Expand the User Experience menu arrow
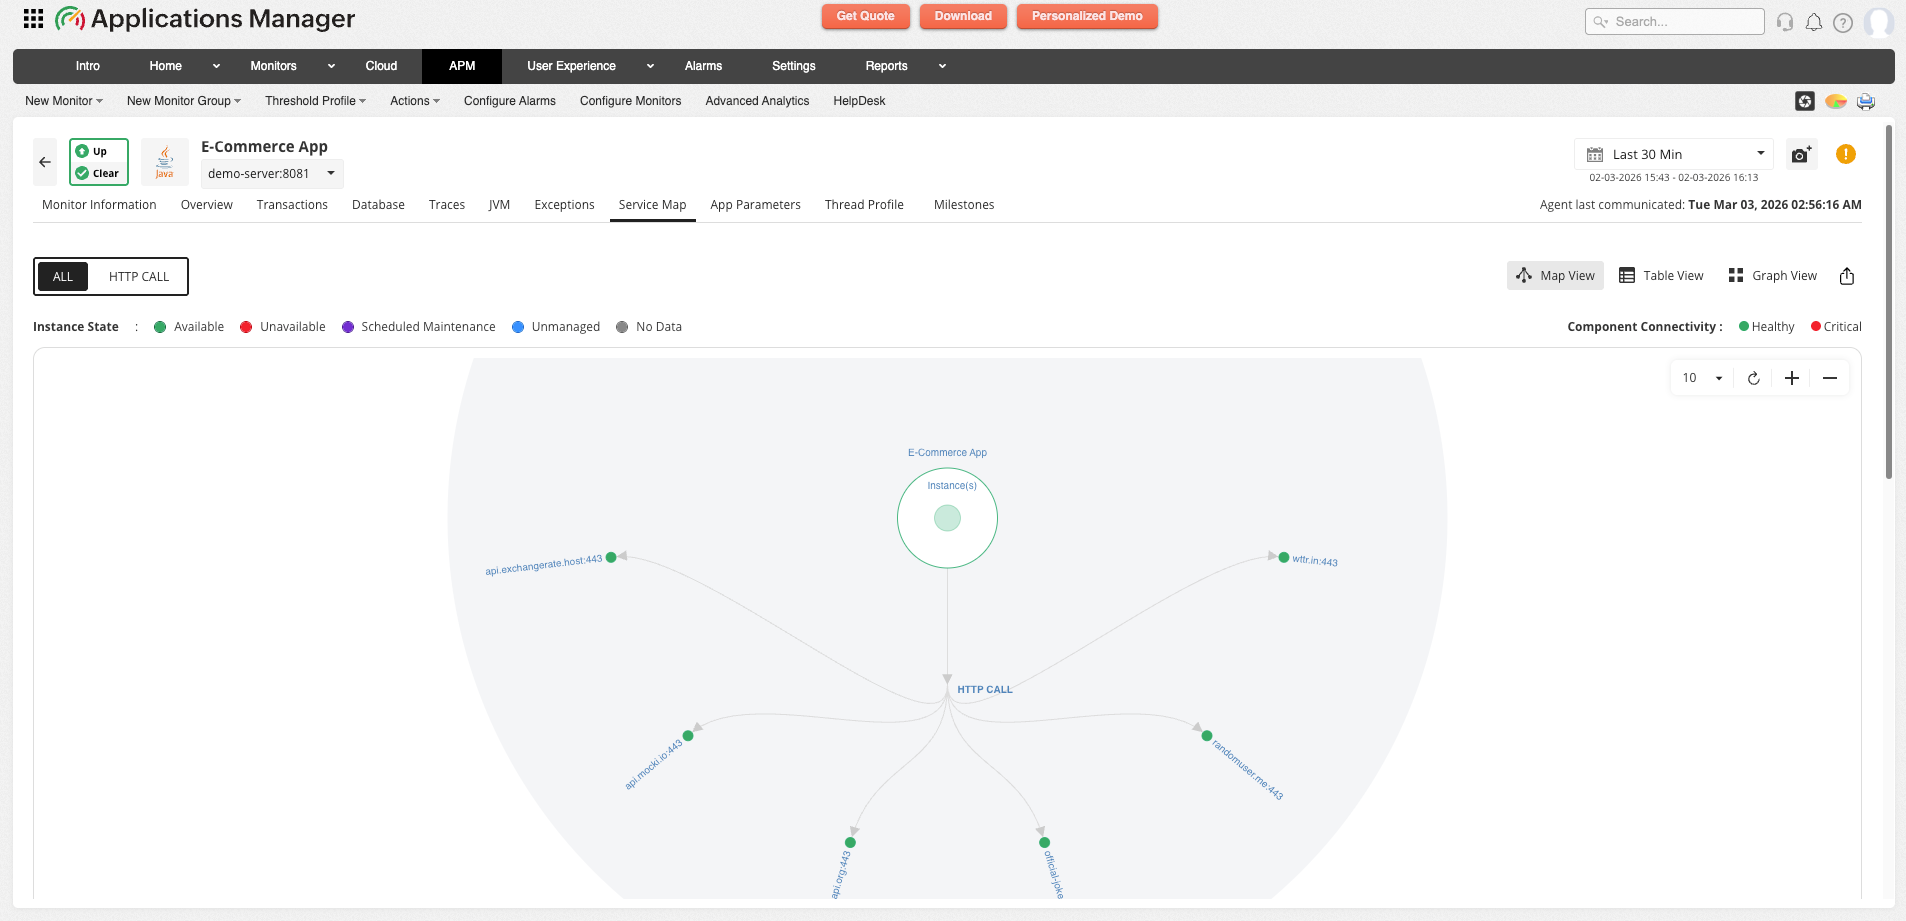1906x921 pixels. [x=650, y=66]
